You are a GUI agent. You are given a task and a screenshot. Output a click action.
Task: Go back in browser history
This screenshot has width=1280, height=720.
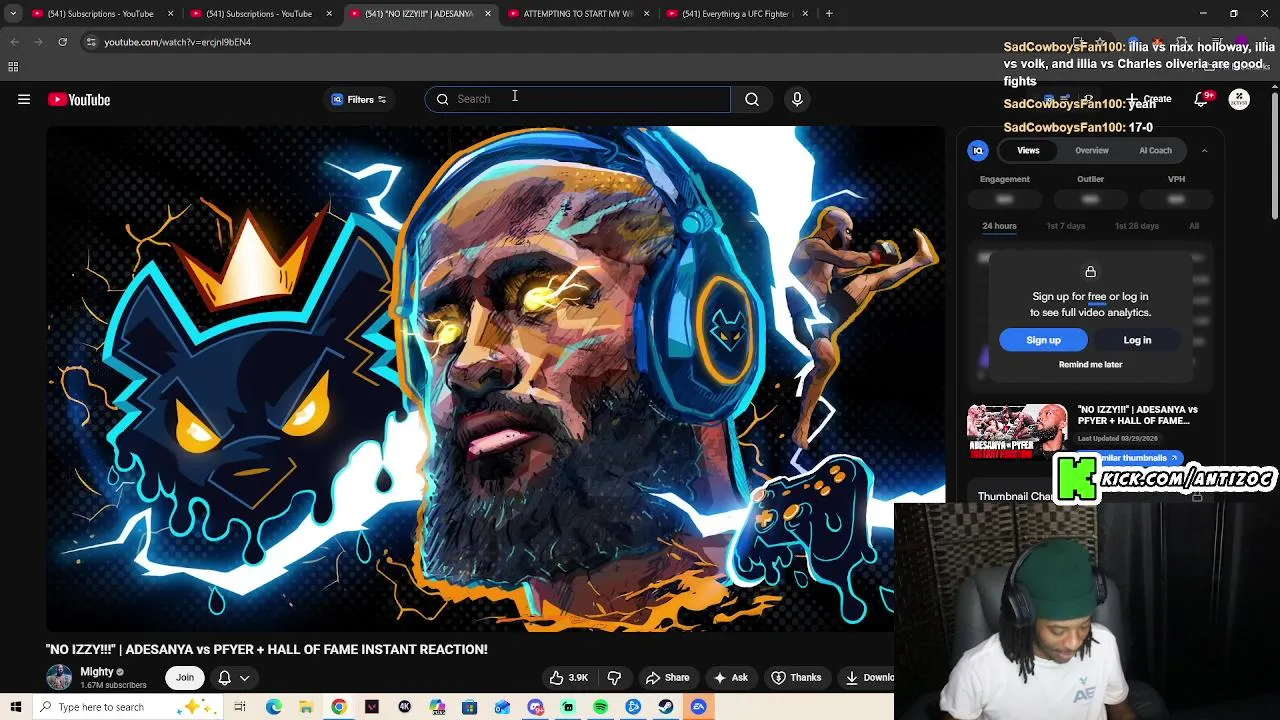coord(14,42)
